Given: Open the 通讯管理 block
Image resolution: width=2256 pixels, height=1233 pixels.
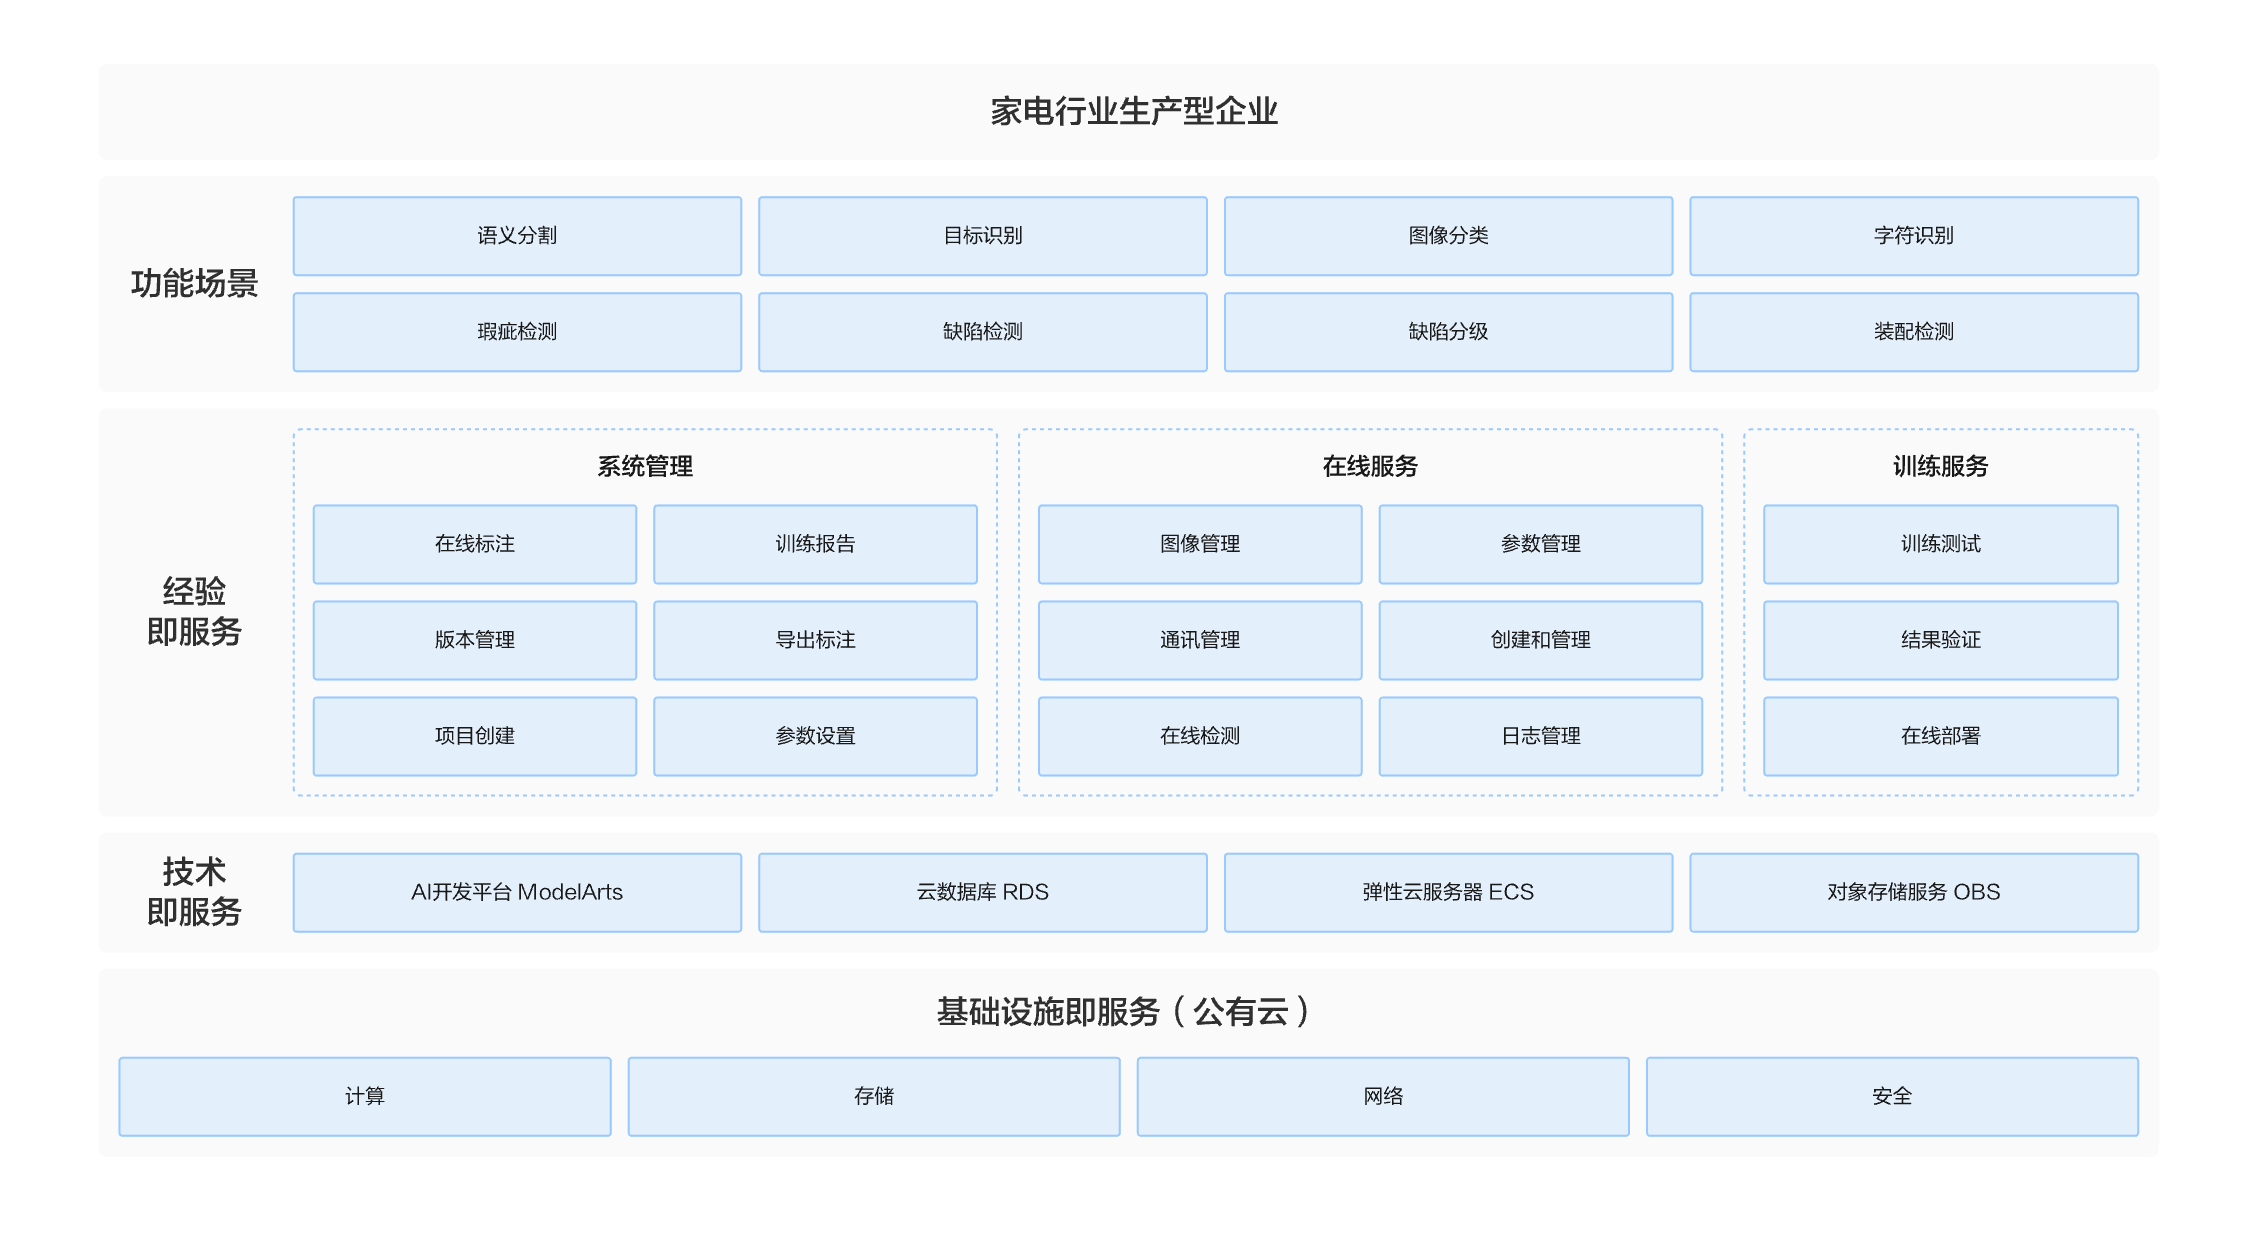Looking at the screenshot, I should (x=1200, y=640).
